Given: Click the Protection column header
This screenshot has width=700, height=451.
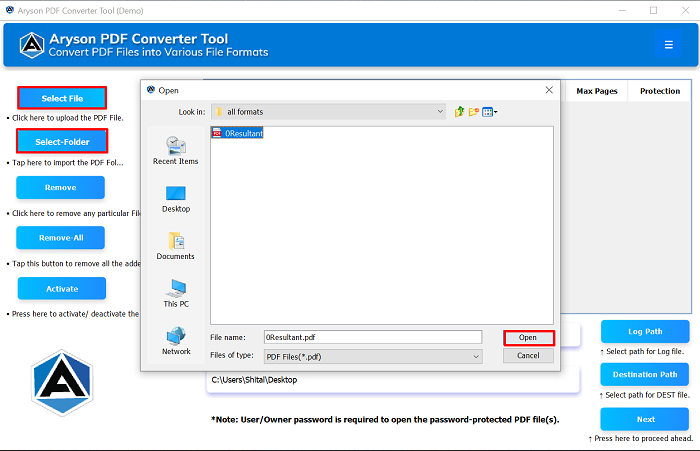Looking at the screenshot, I should (x=660, y=91).
